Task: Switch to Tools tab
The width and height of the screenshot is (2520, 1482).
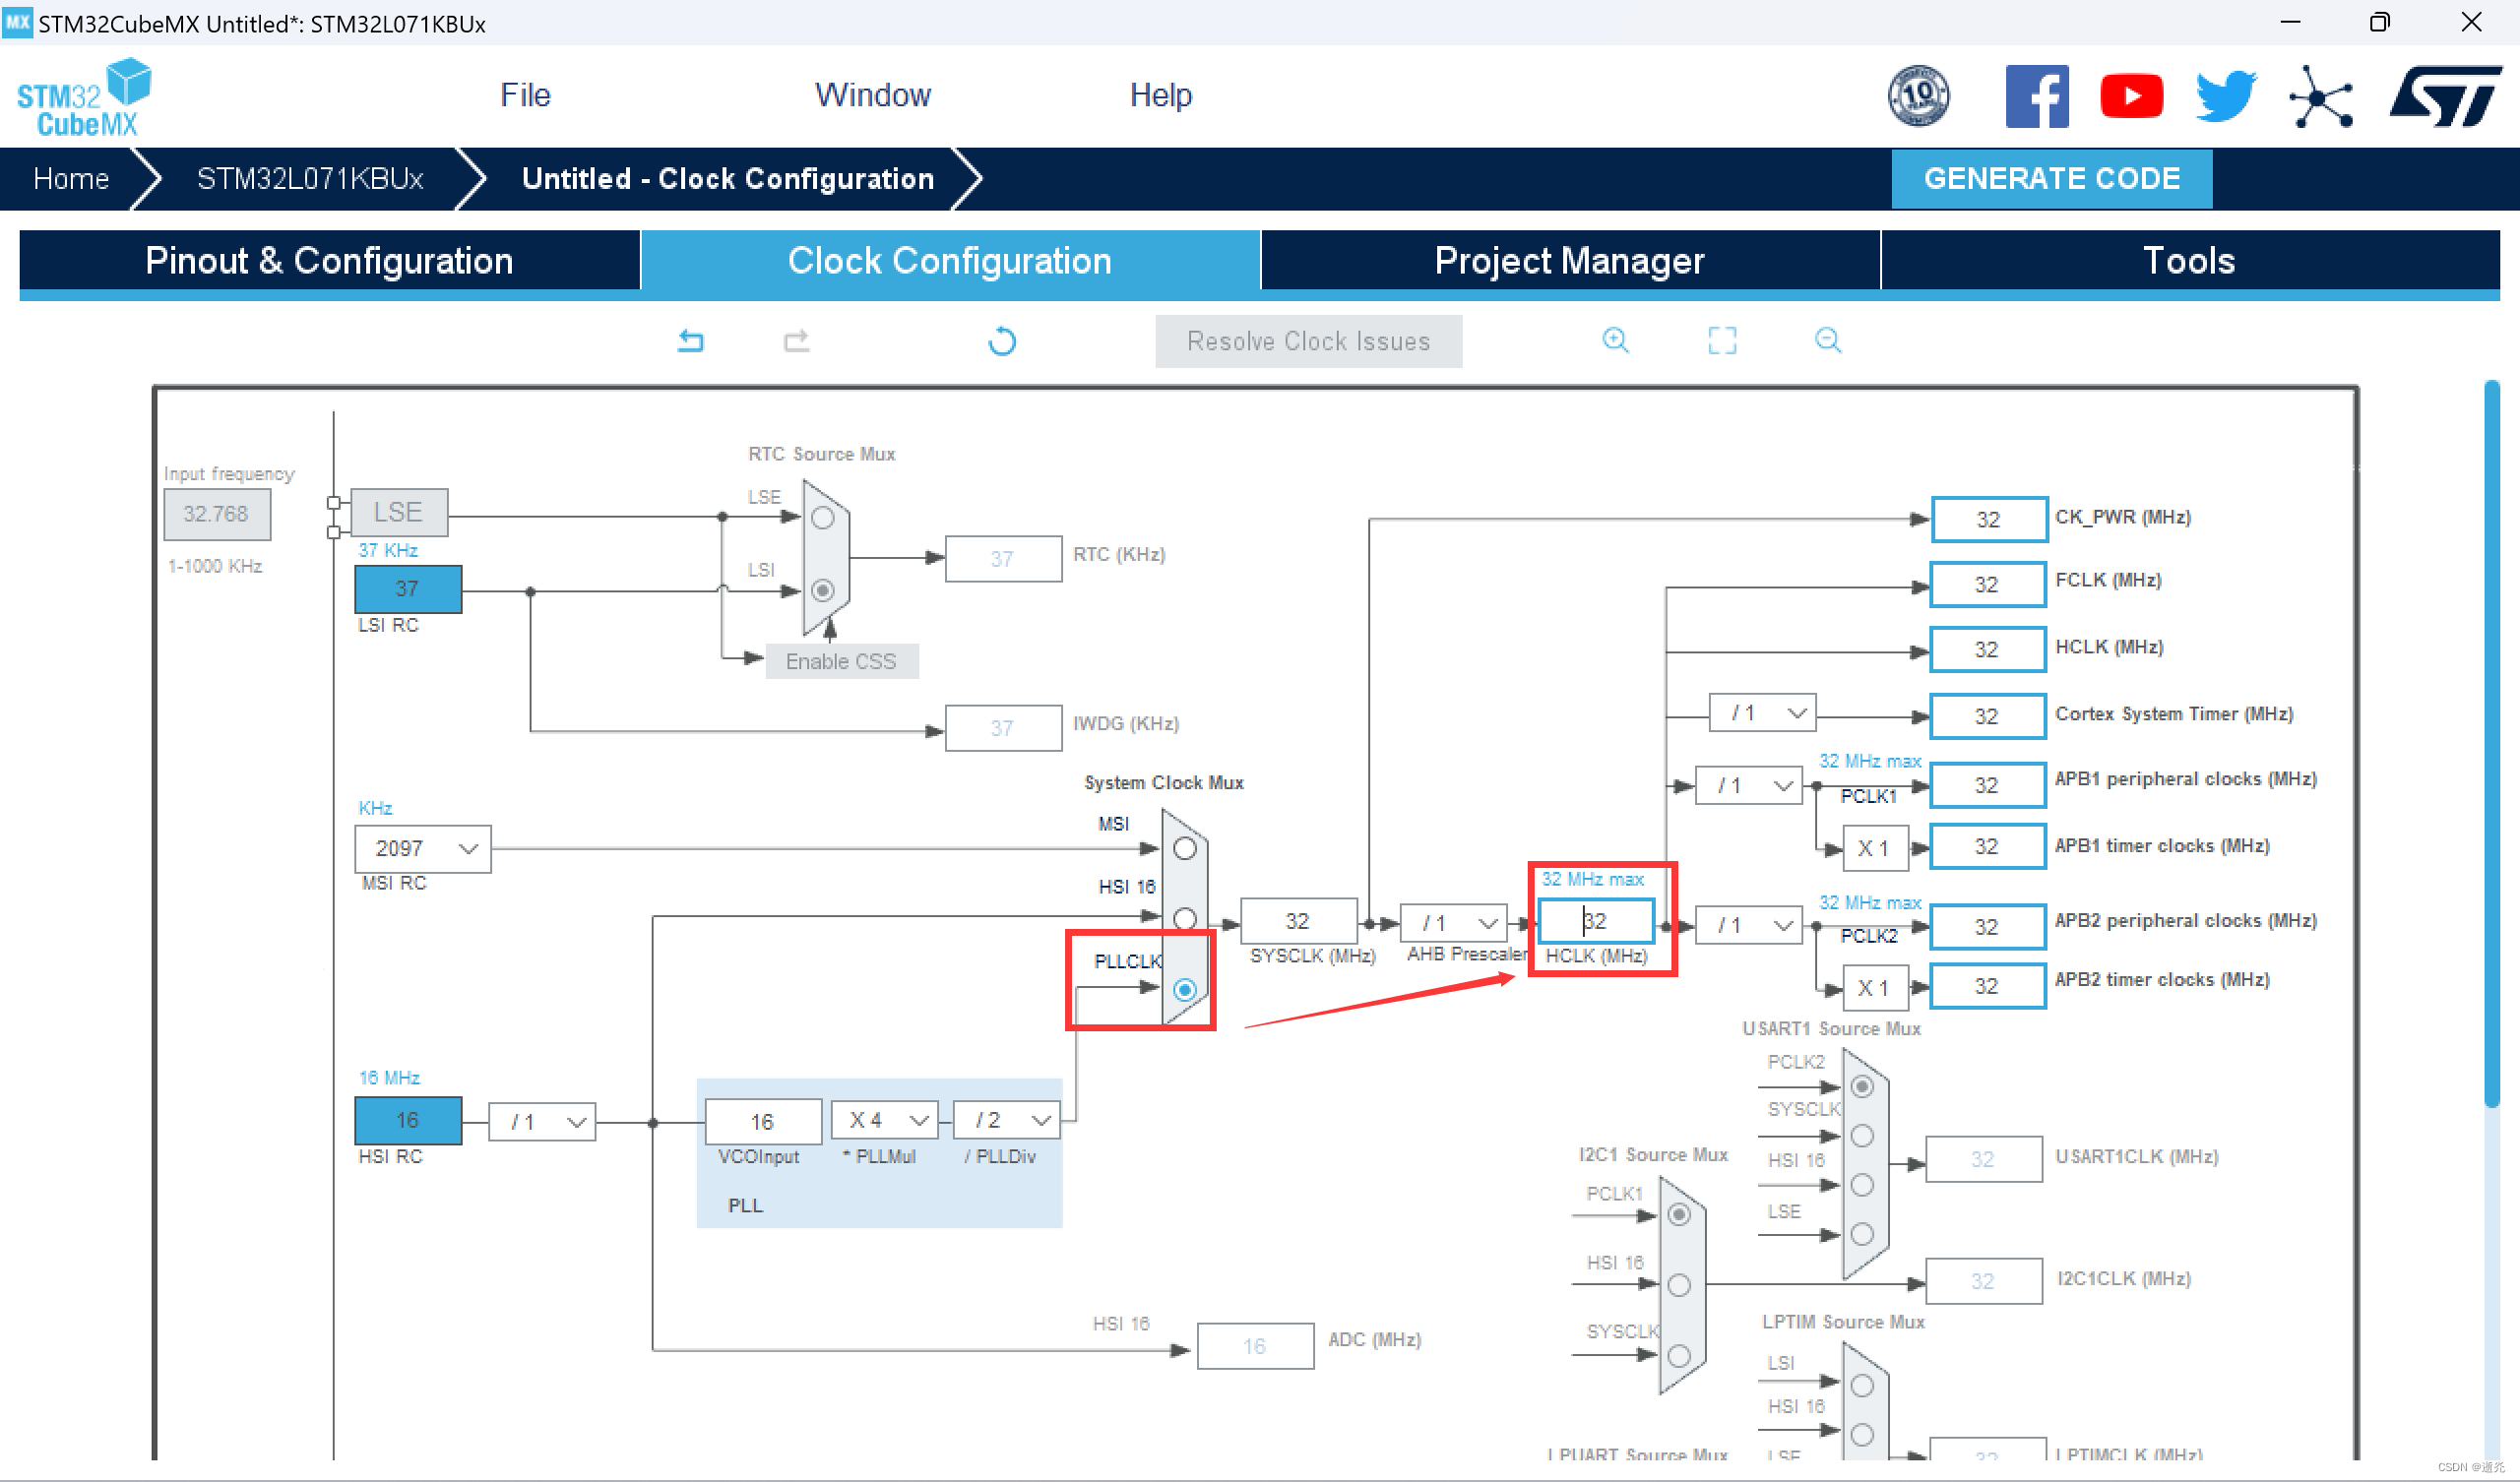Action: pyautogui.click(x=2189, y=260)
